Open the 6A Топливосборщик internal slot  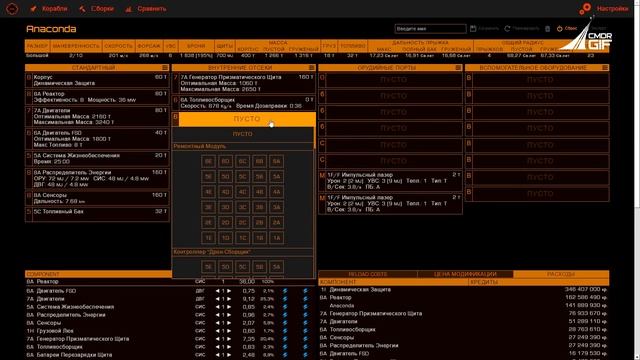coord(244,103)
